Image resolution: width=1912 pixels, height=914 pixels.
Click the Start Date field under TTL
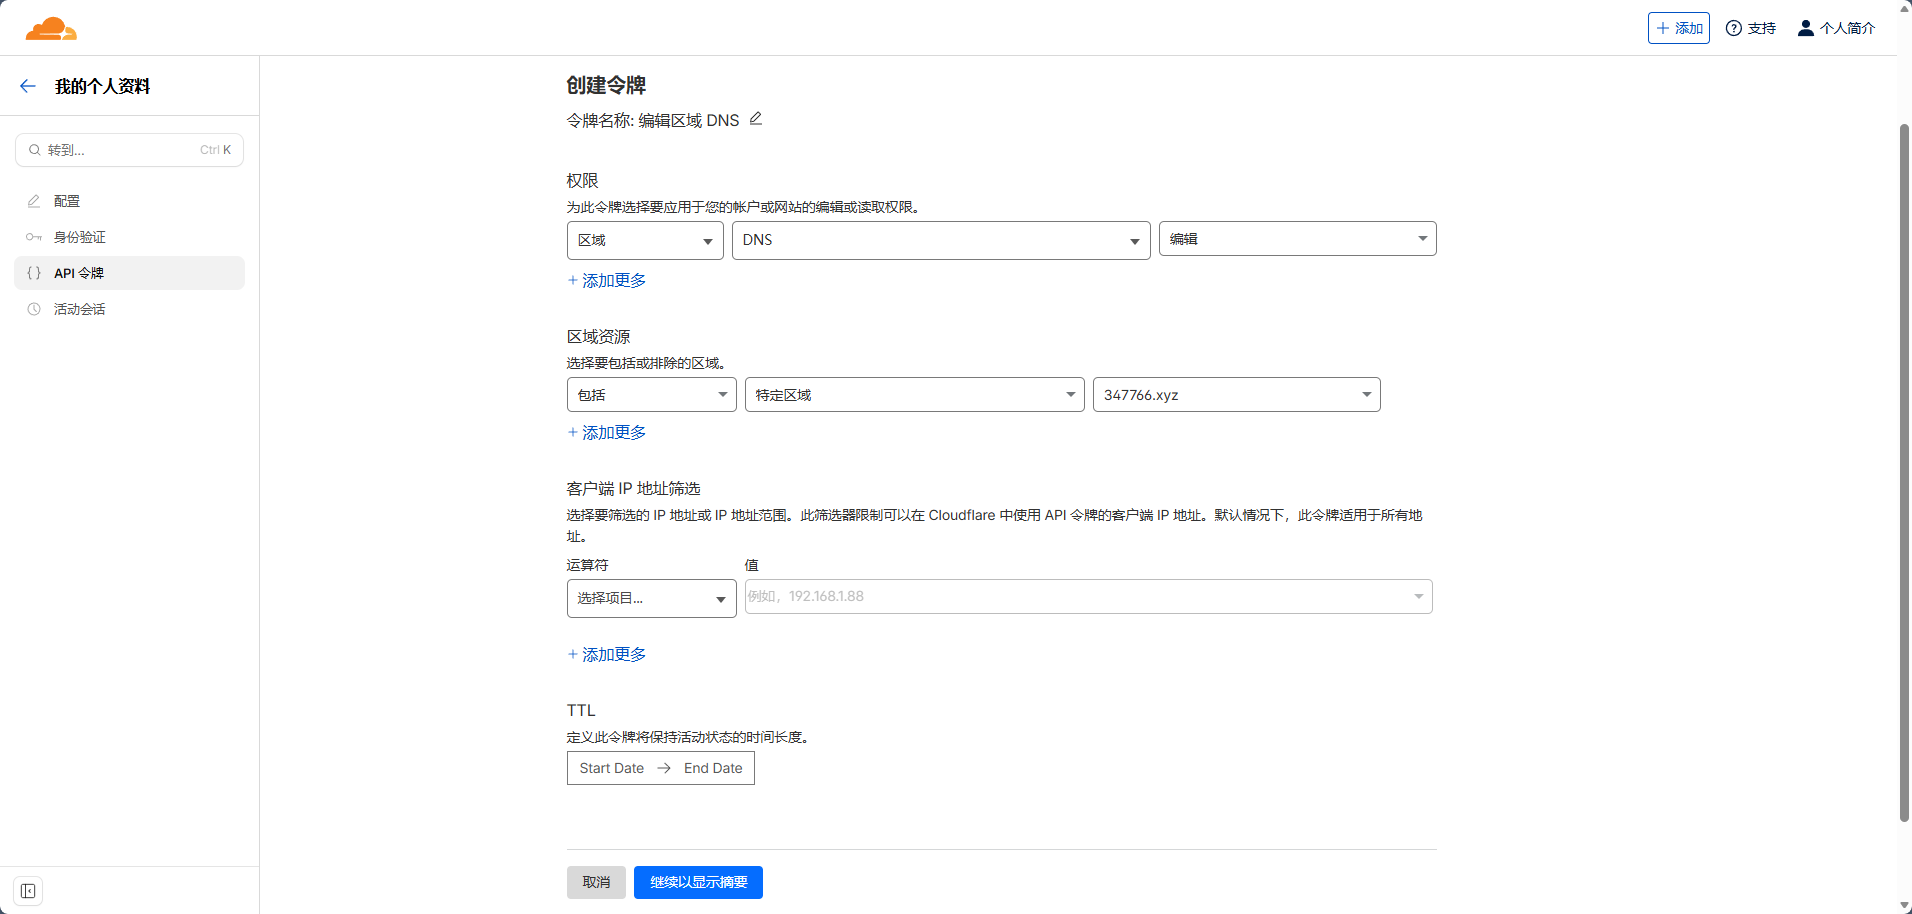[x=611, y=768]
